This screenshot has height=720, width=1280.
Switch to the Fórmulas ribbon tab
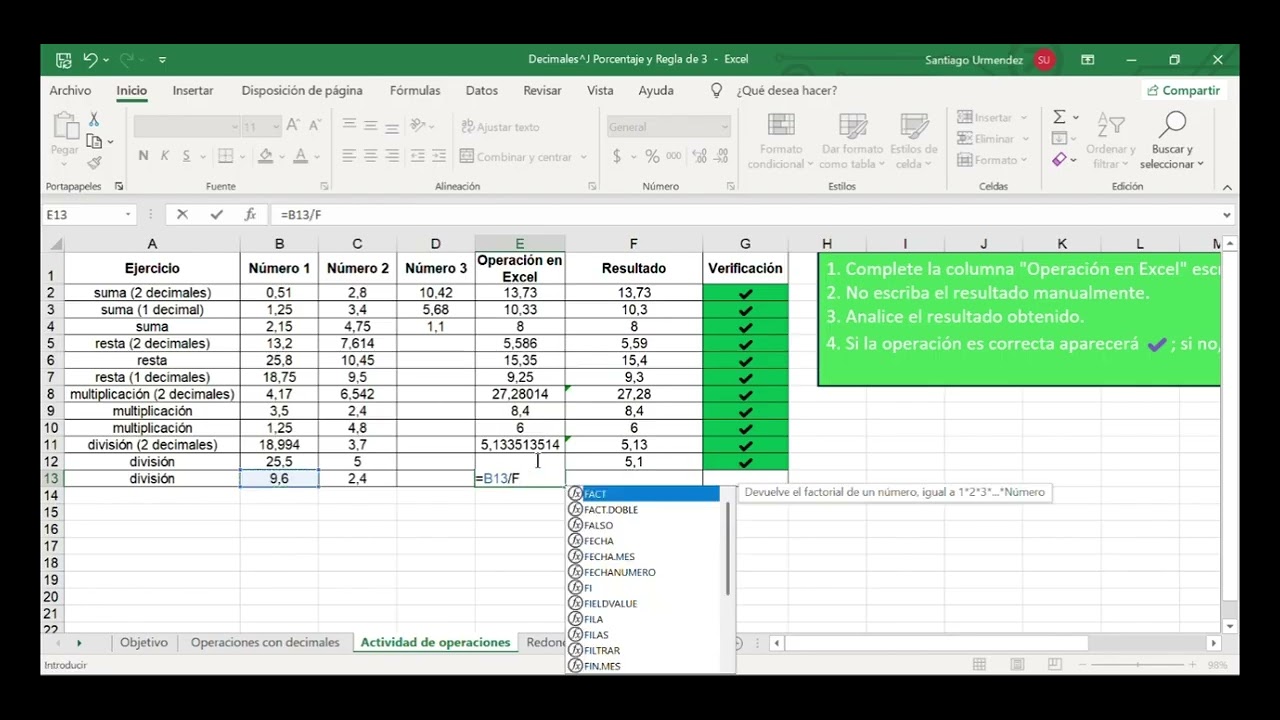415,90
